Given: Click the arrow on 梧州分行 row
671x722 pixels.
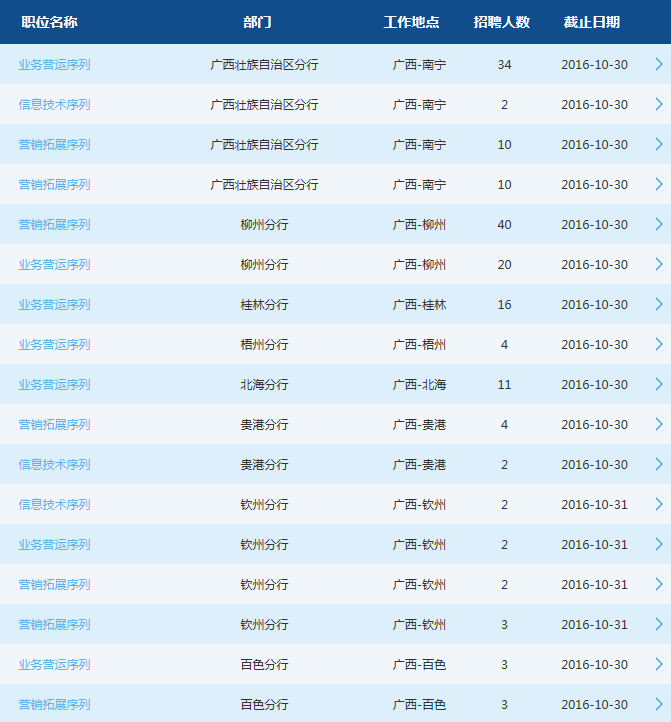Looking at the screenshot, I should click(x=658, y=344).
